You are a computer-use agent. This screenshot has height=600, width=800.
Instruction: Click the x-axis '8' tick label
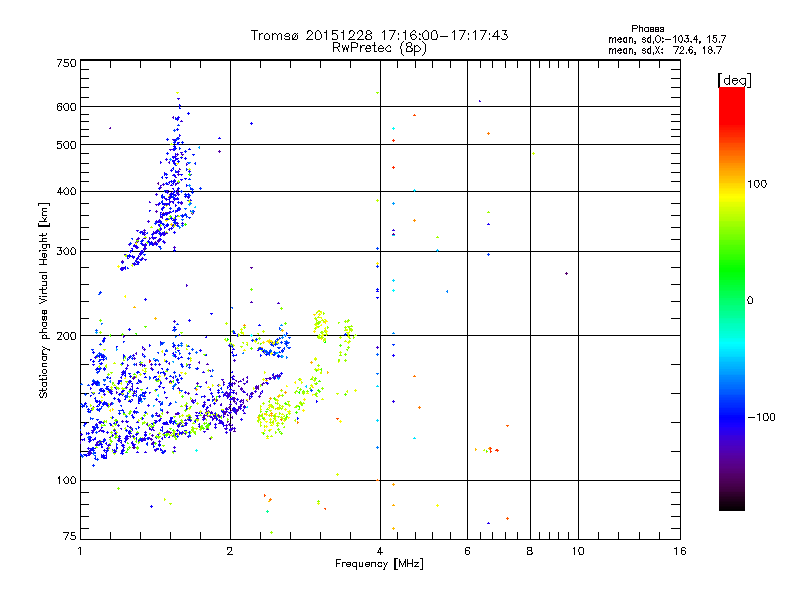[x=530, y=551]
